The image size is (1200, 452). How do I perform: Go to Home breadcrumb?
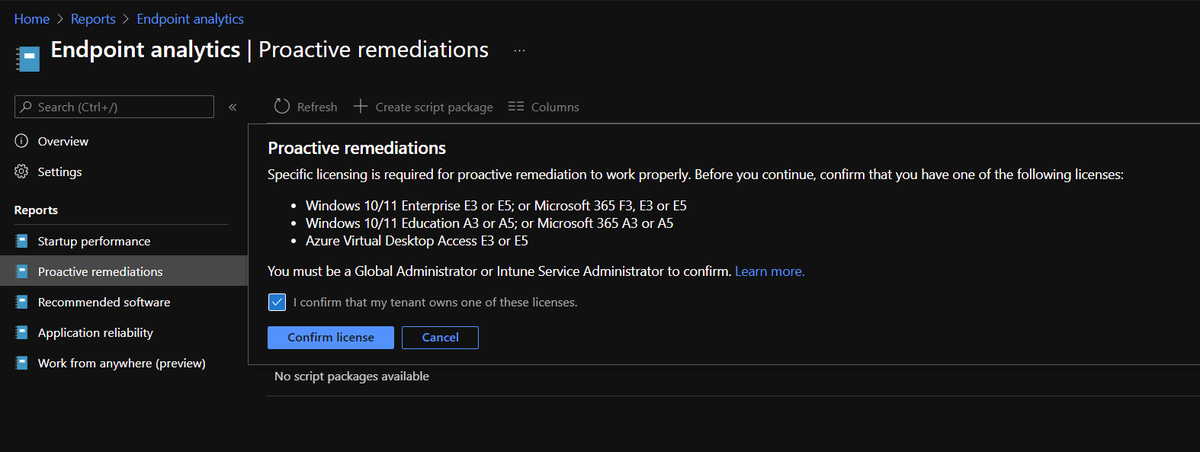[32, 19]
